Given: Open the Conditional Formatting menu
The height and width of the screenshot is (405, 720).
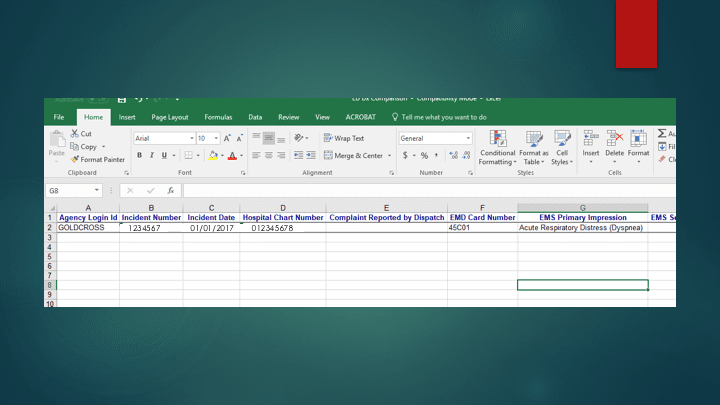Looking at the screenshot, I should point(497,139).
